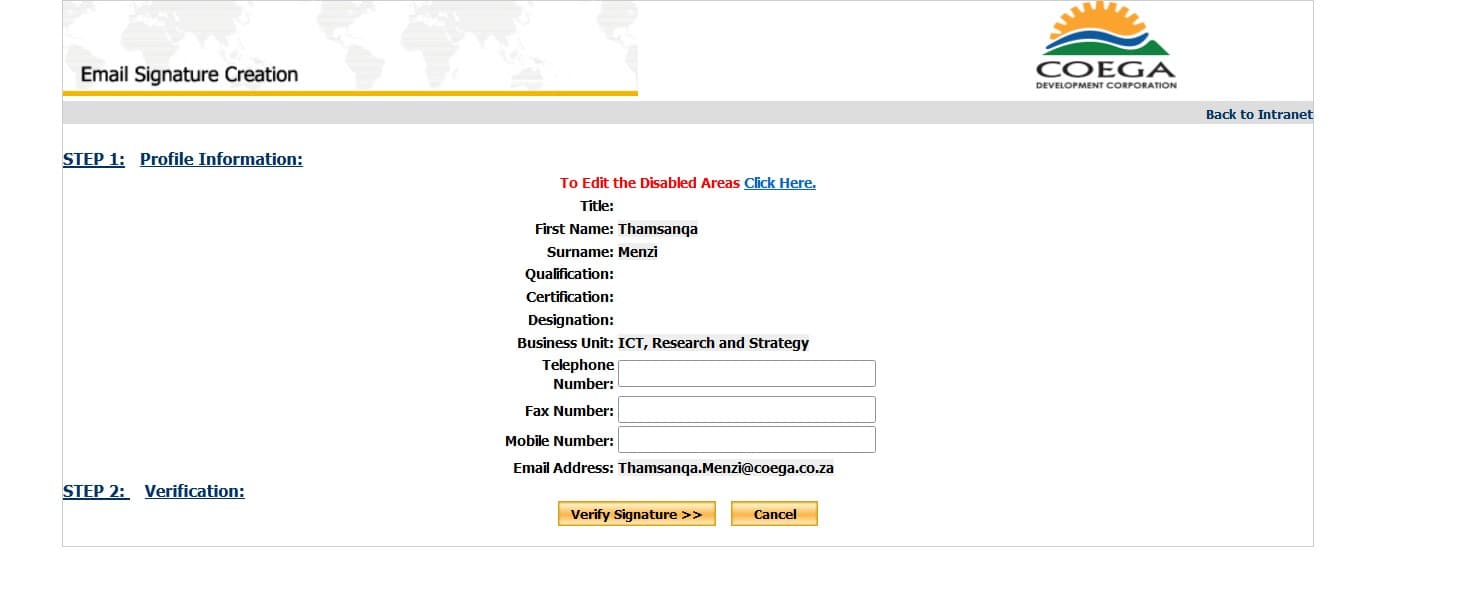Click into the Mobile Number field

(747, 440)
